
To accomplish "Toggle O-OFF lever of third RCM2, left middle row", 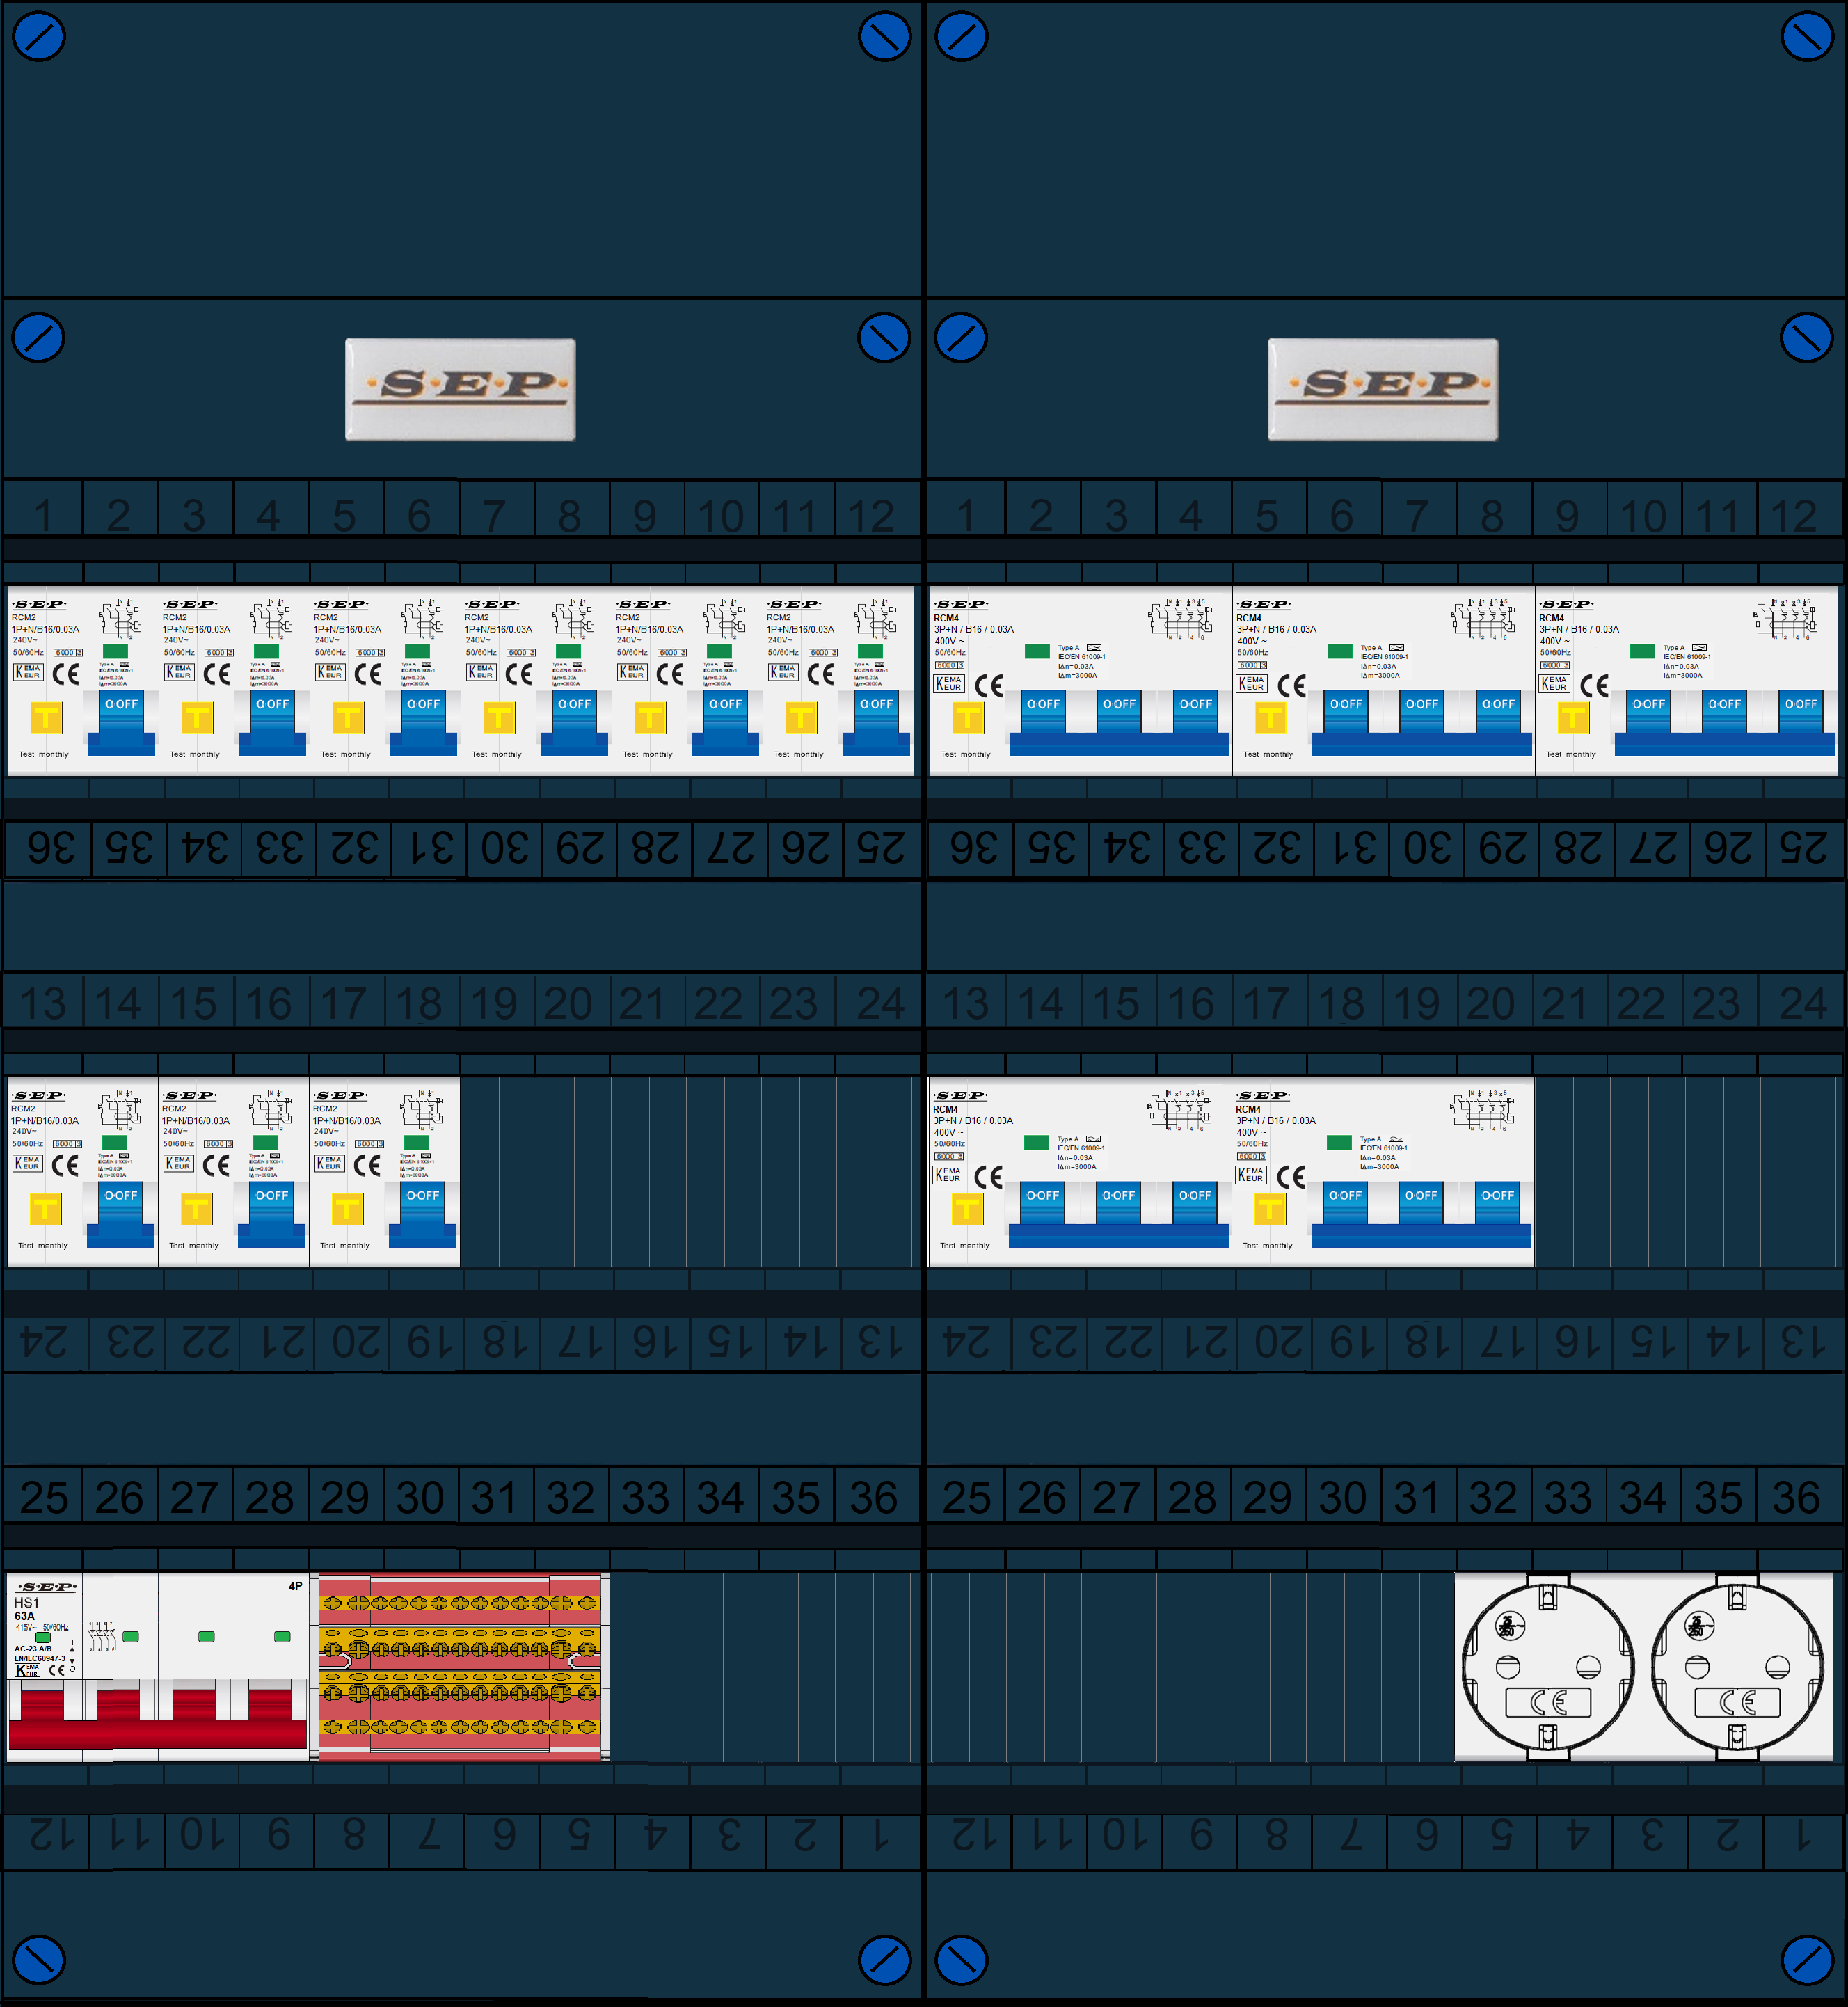I will click(423, 1213).
